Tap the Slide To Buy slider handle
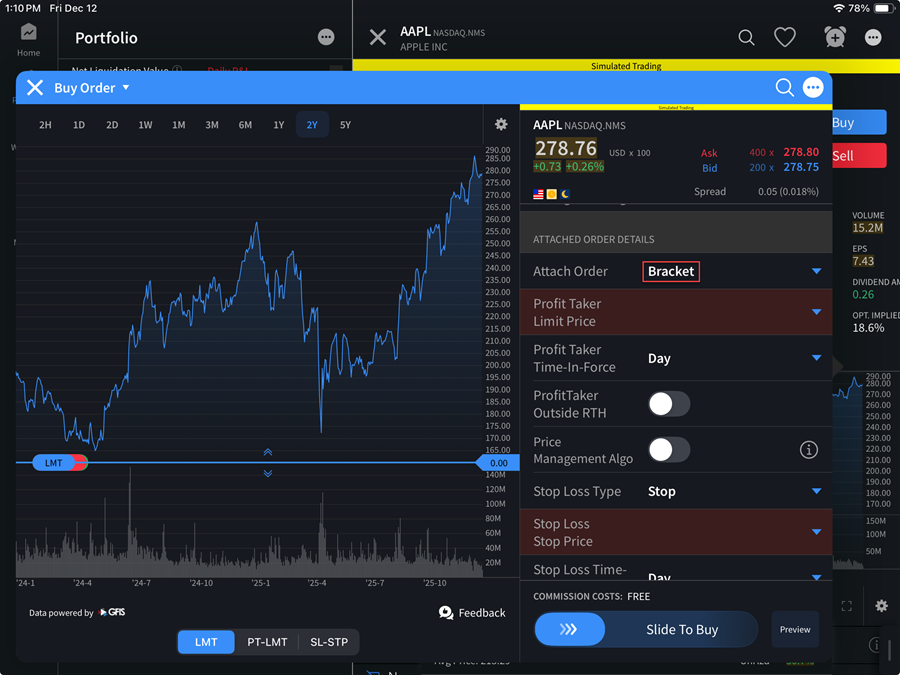900x675 pixels. pos(570,630)
